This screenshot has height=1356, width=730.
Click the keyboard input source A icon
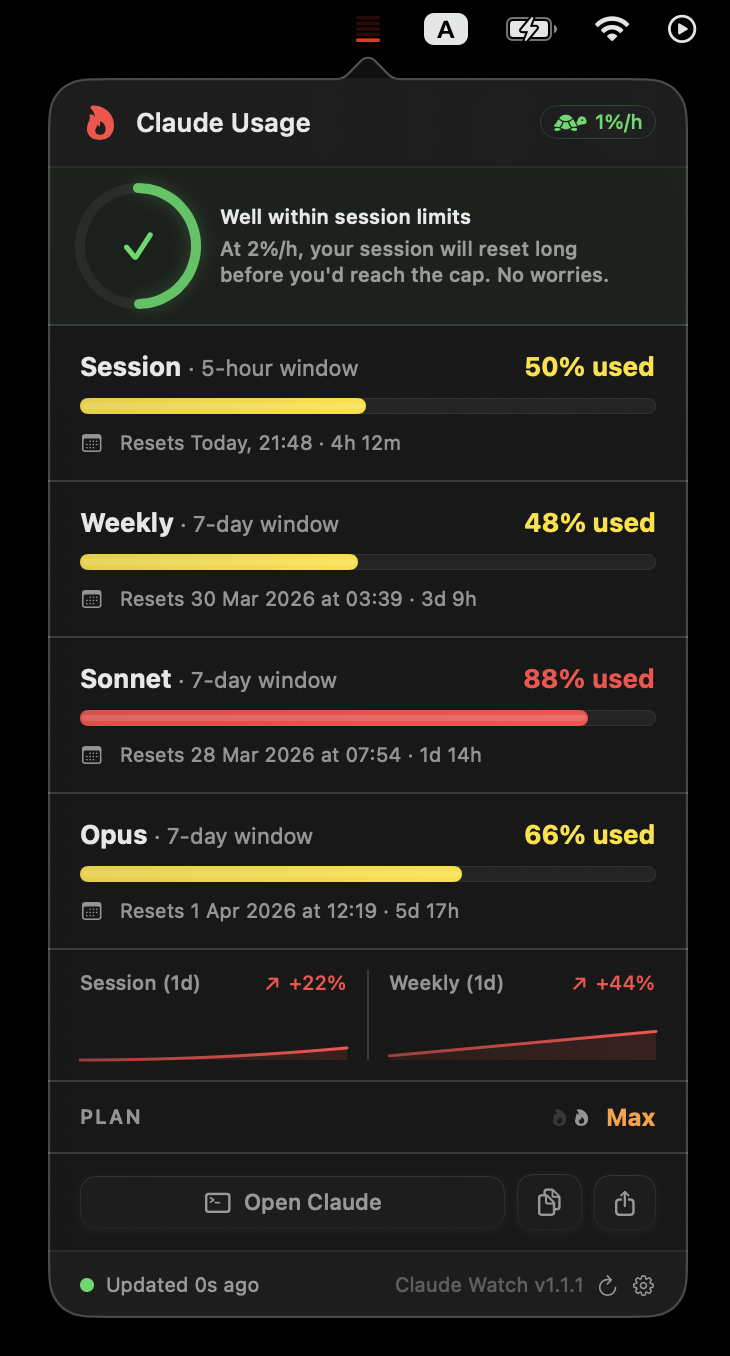(446, 30)
